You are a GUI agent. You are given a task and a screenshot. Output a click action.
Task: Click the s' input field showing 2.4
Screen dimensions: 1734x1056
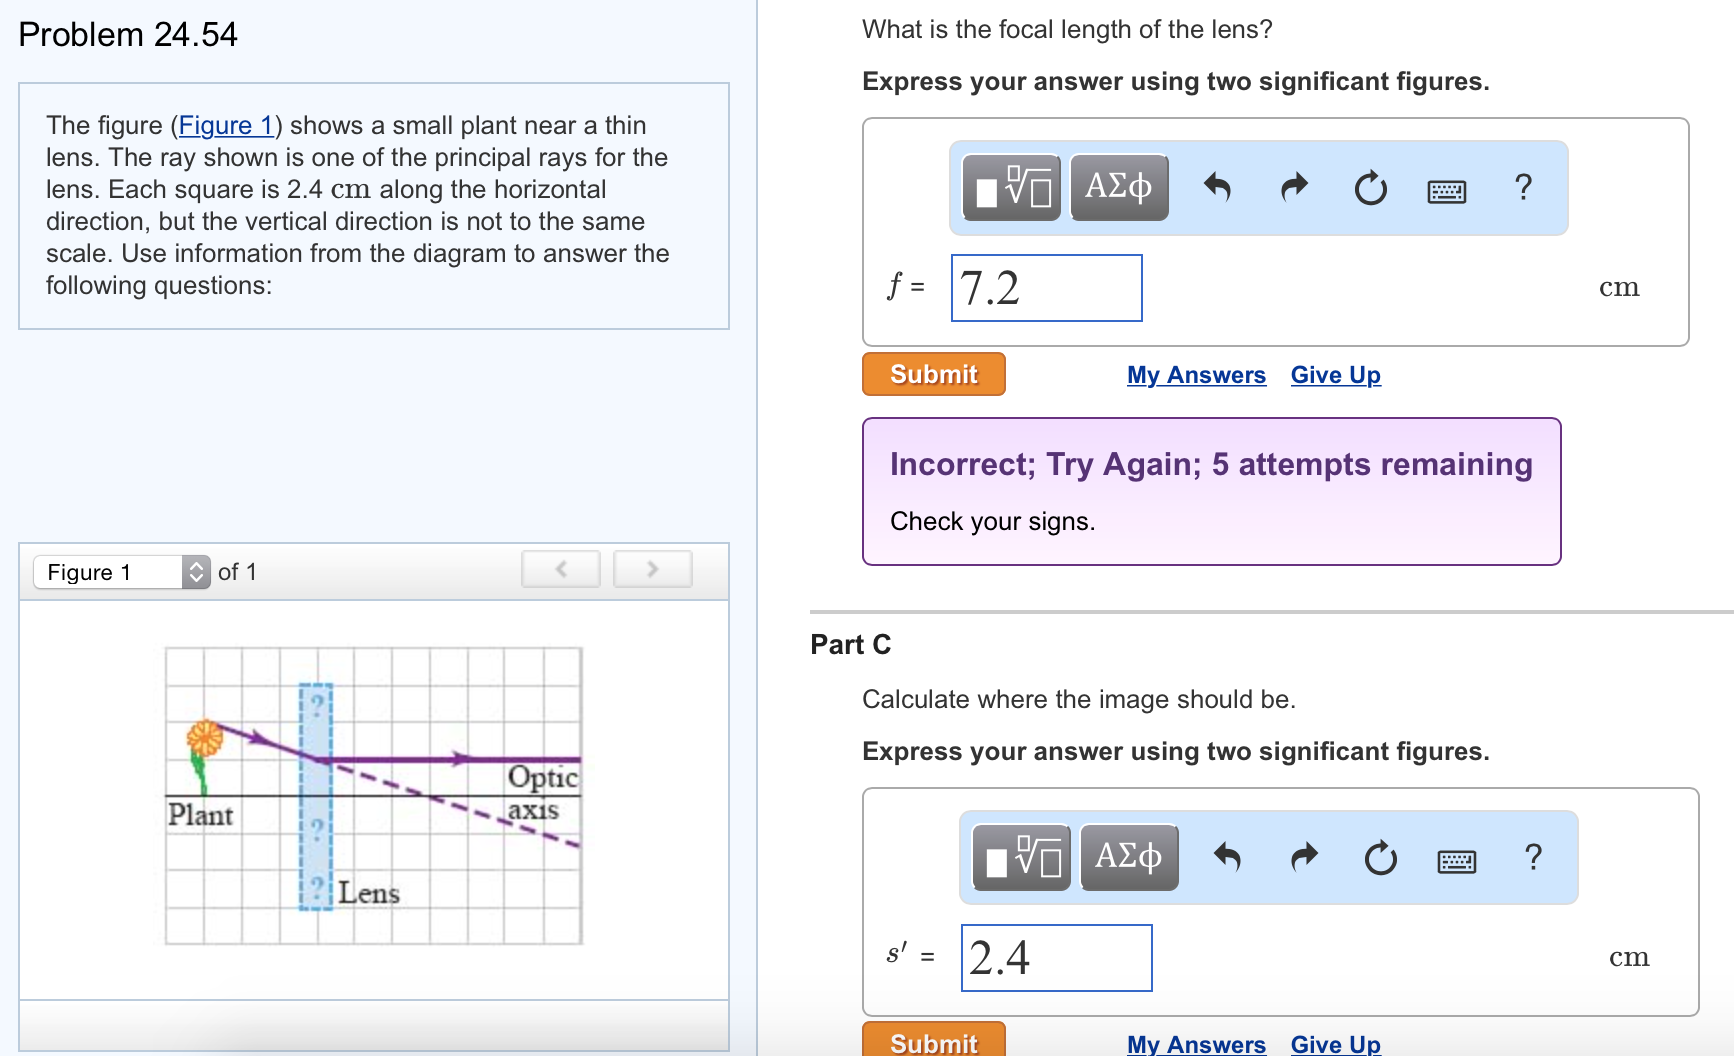tap(1056, 958)
